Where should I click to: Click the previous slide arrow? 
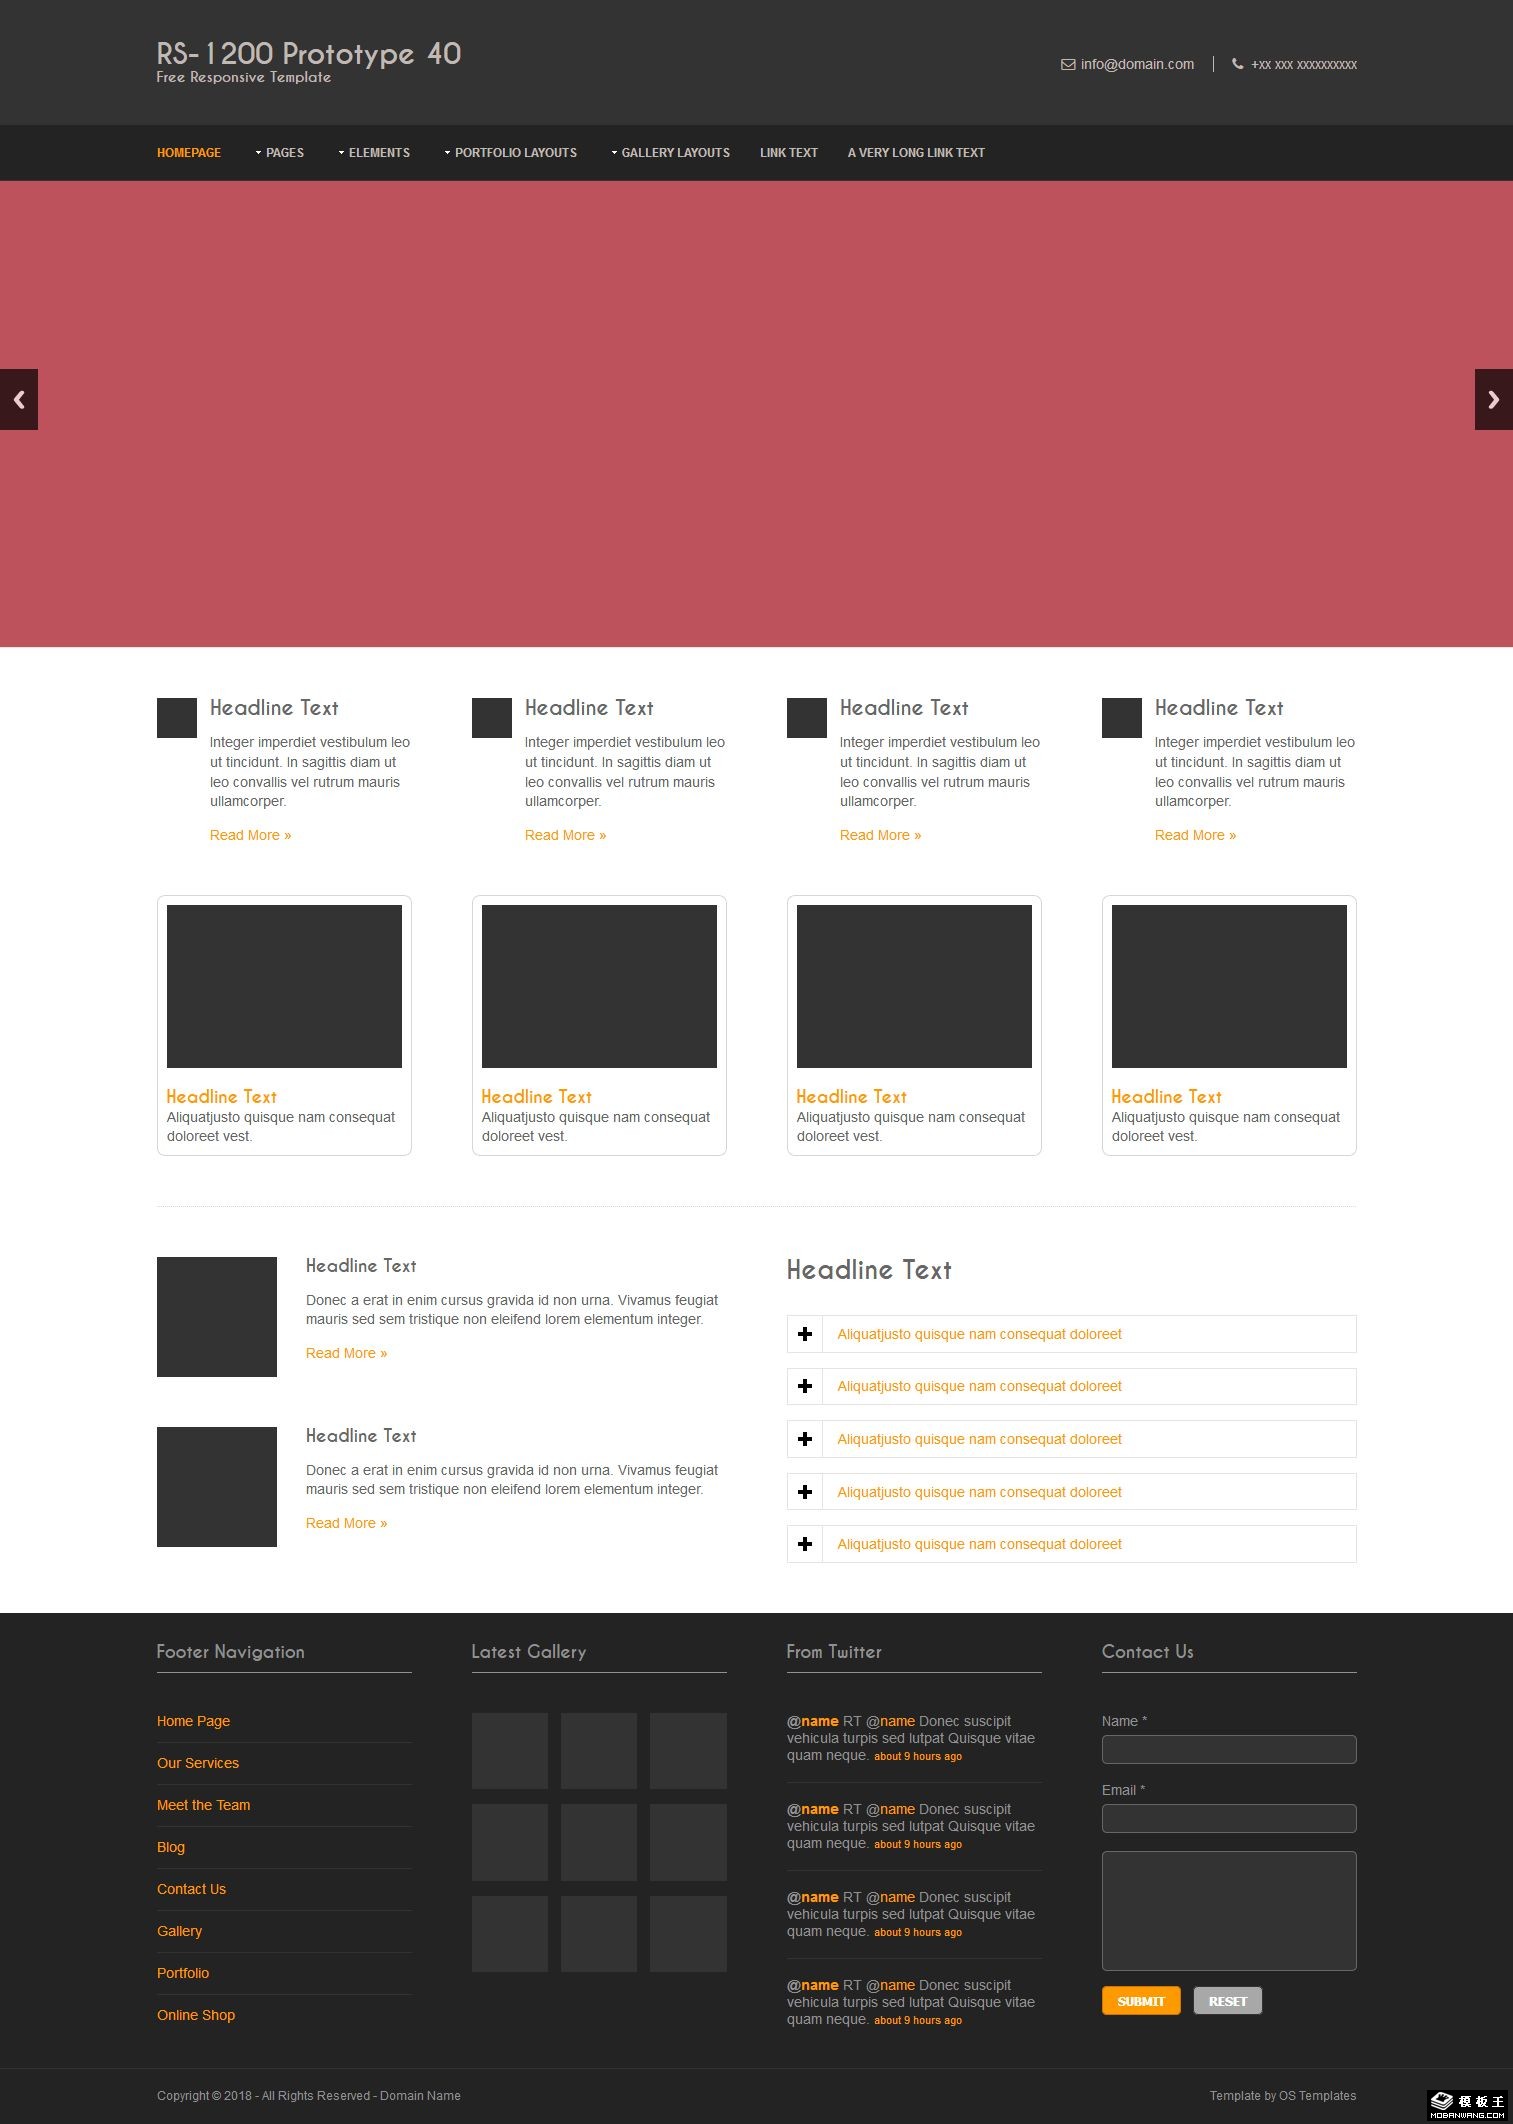[x=19, y=399]
